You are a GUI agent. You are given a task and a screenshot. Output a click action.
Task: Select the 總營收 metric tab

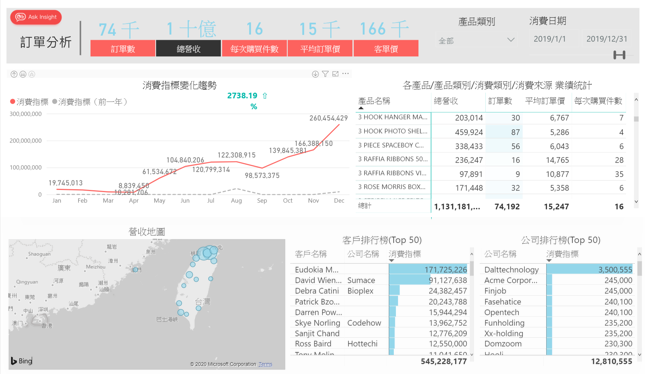(188, 49)
